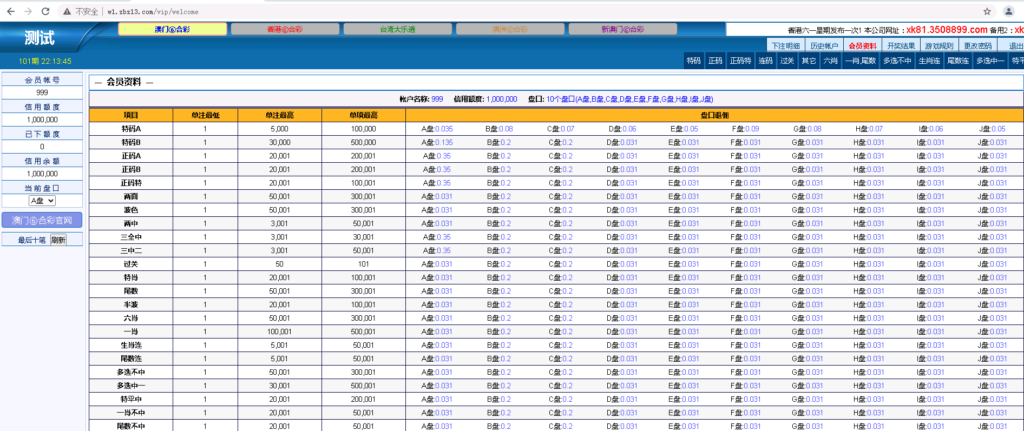Open the 历史帐户 menu item
This screenshot has width=1024, height=431.
click(823, 46)
